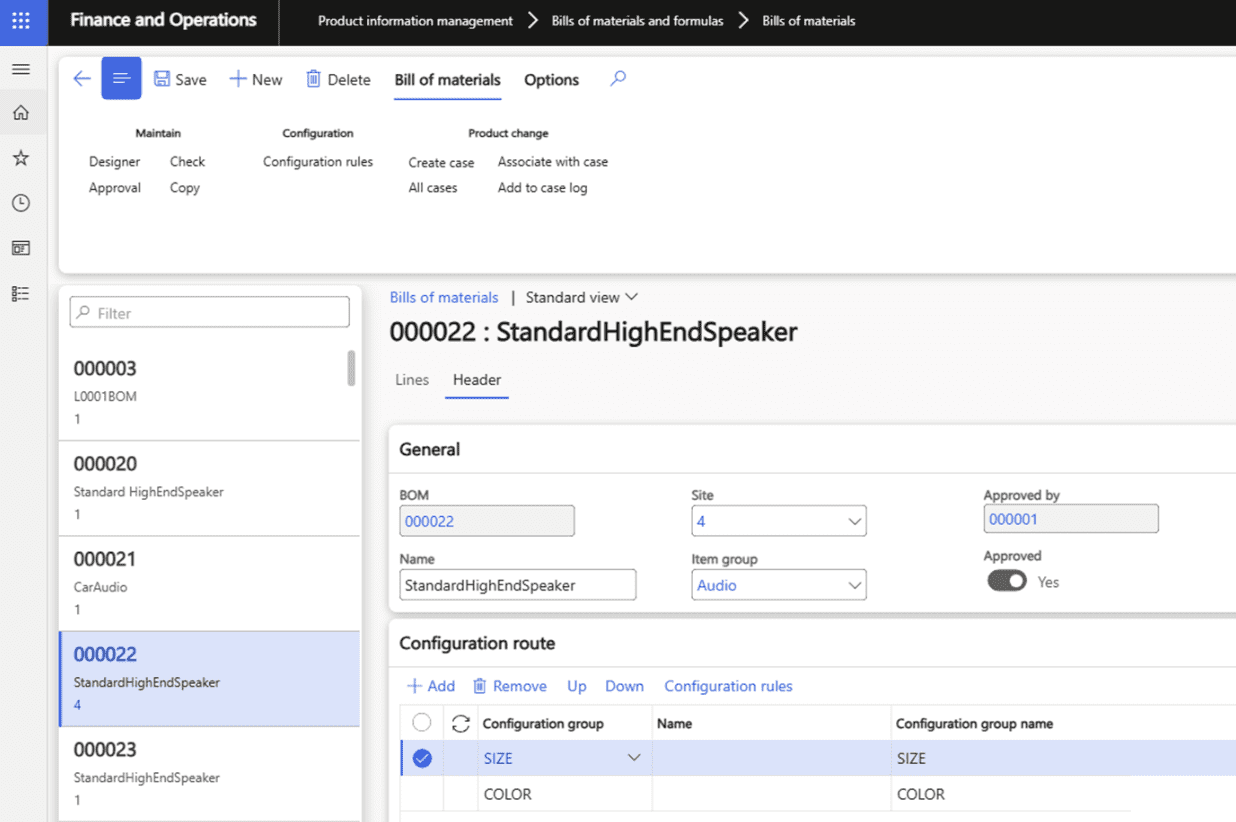Click the Delete button

(x=338, y=80)
